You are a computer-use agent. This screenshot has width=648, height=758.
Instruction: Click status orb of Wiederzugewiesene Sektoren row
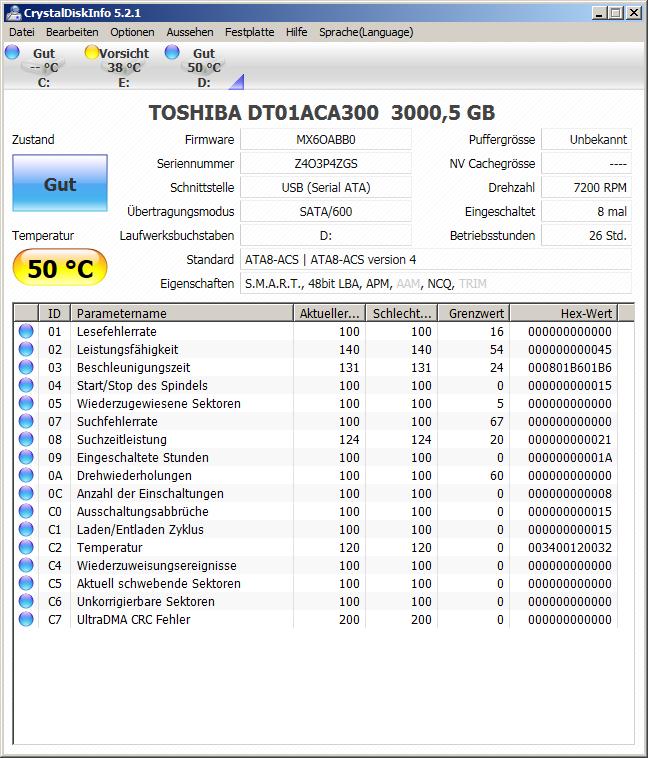click(26, 403)
